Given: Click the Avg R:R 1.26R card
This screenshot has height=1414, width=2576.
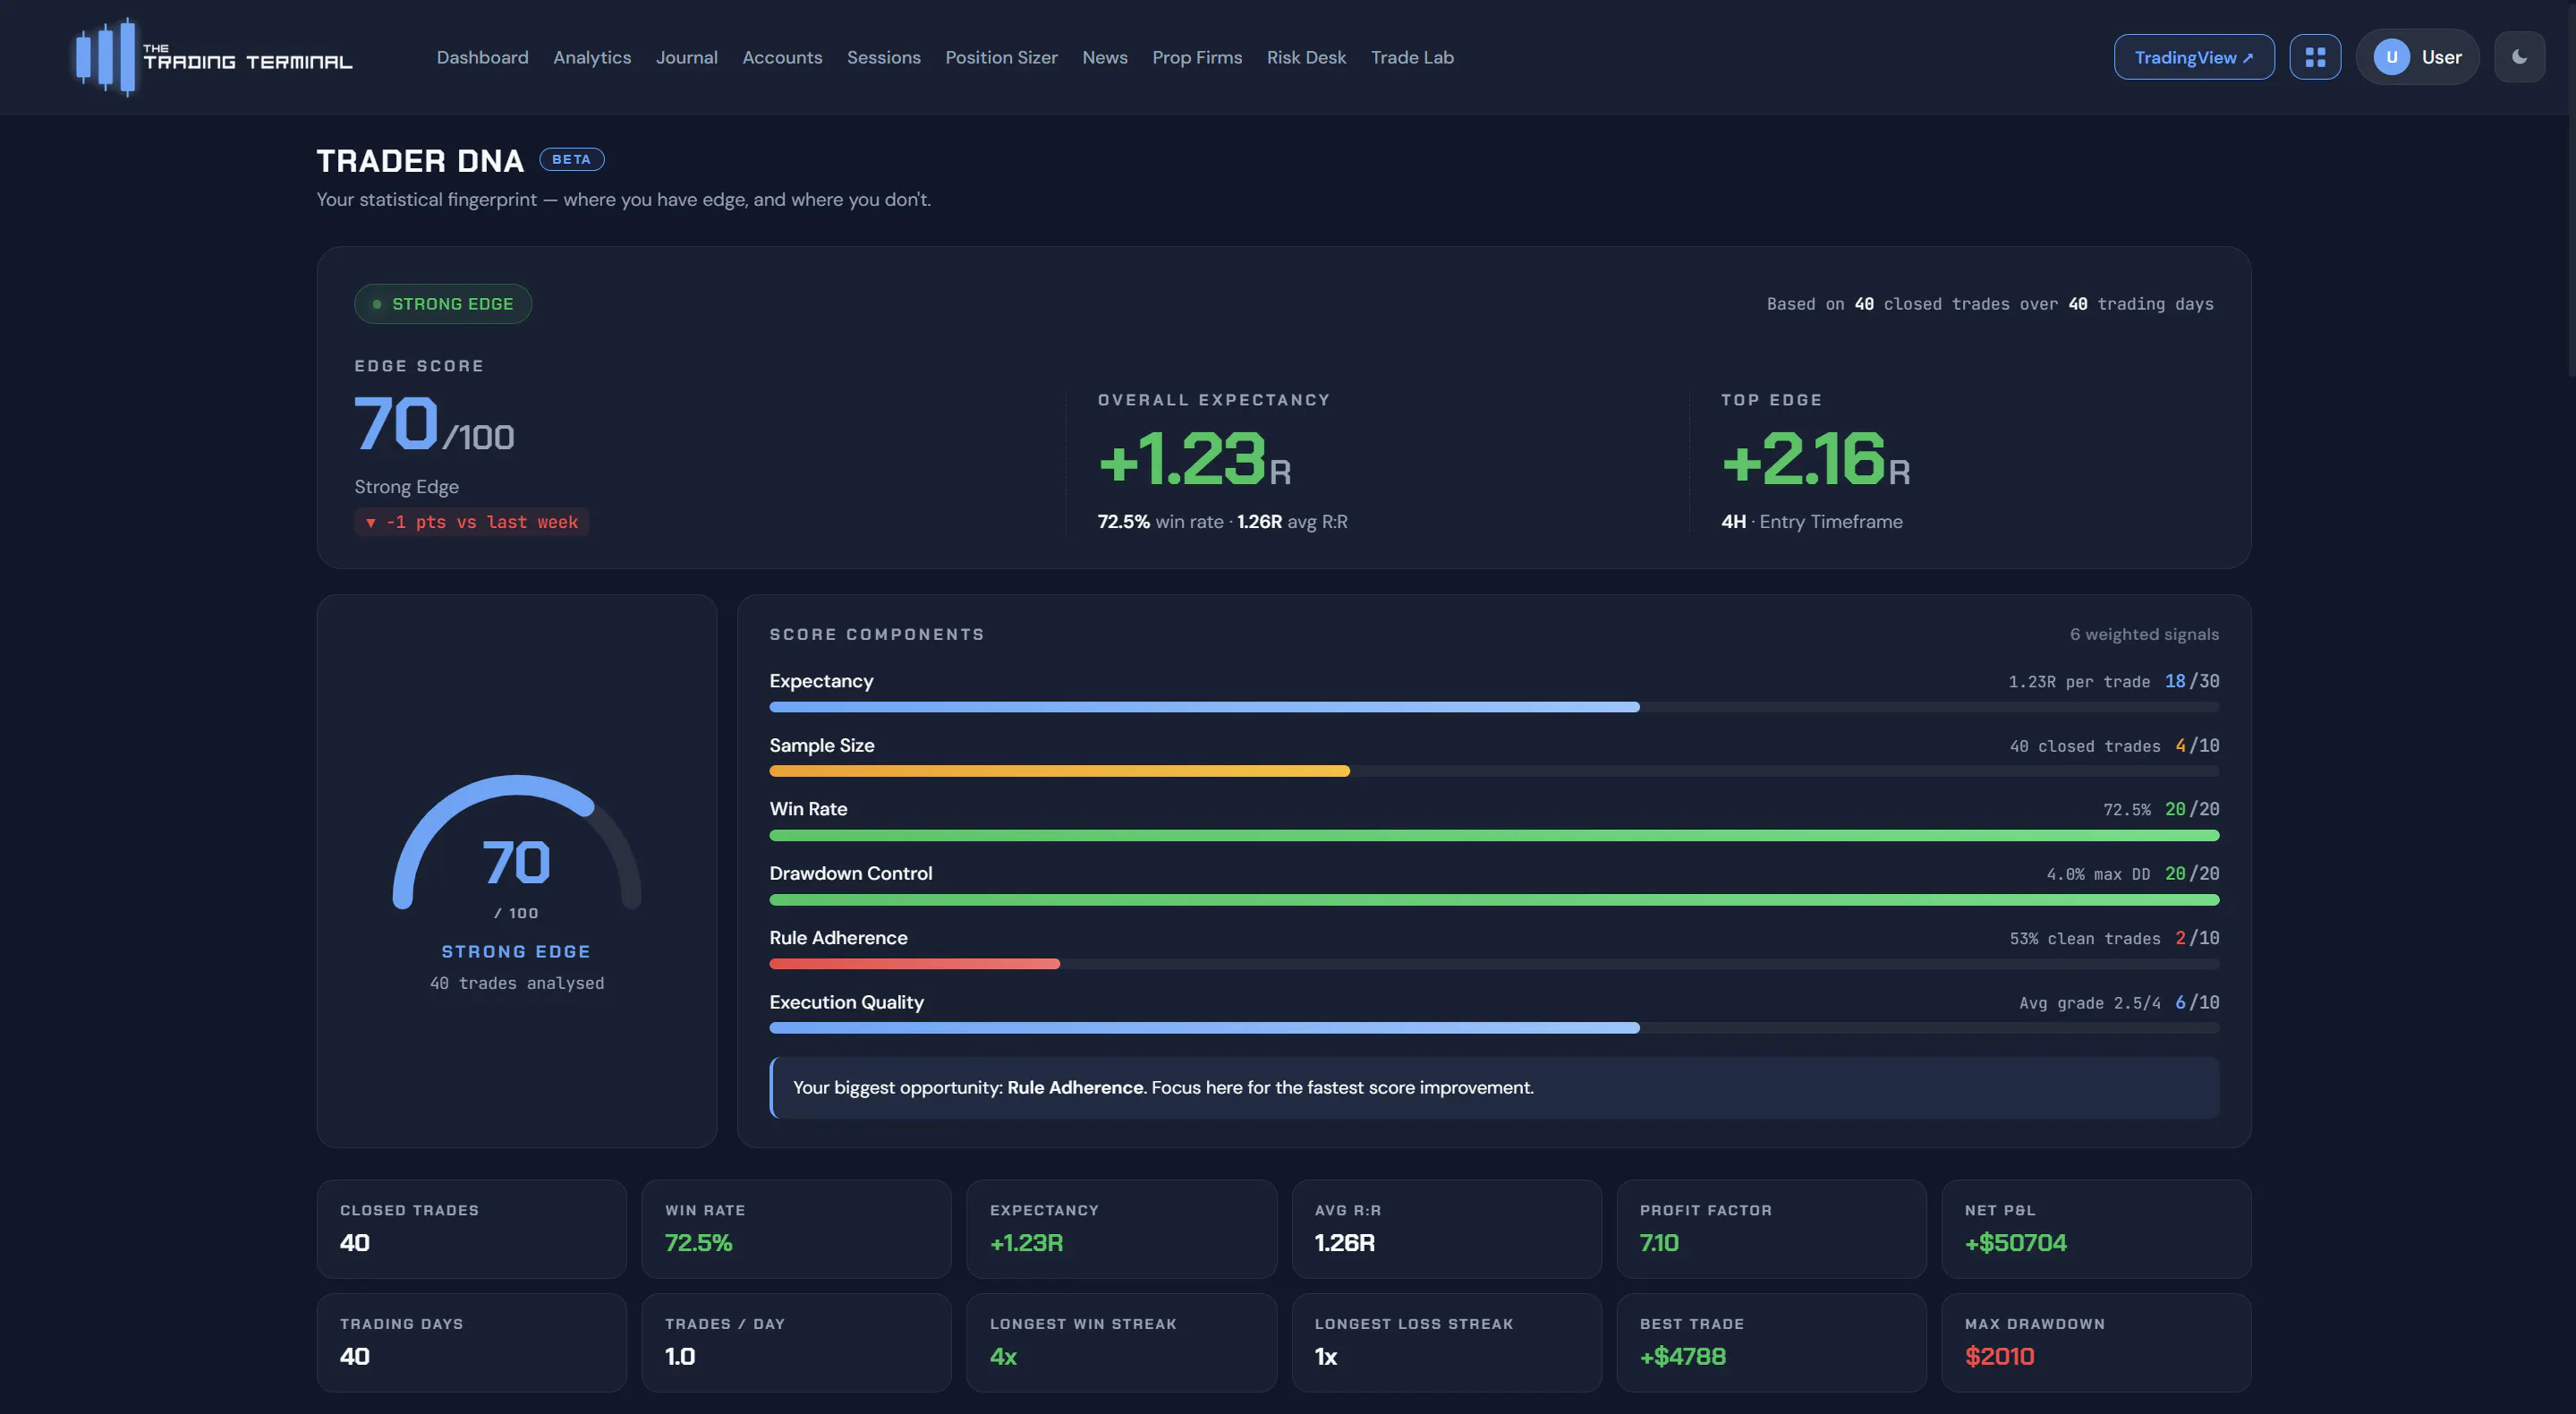Looking at the screenshot, I should (1446, 1228).
